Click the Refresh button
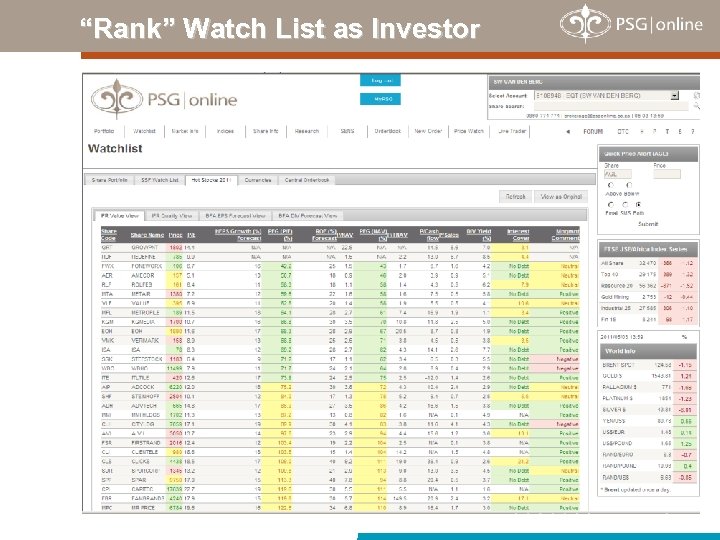This screenshot has height=540, width=720. coord(515,197)
